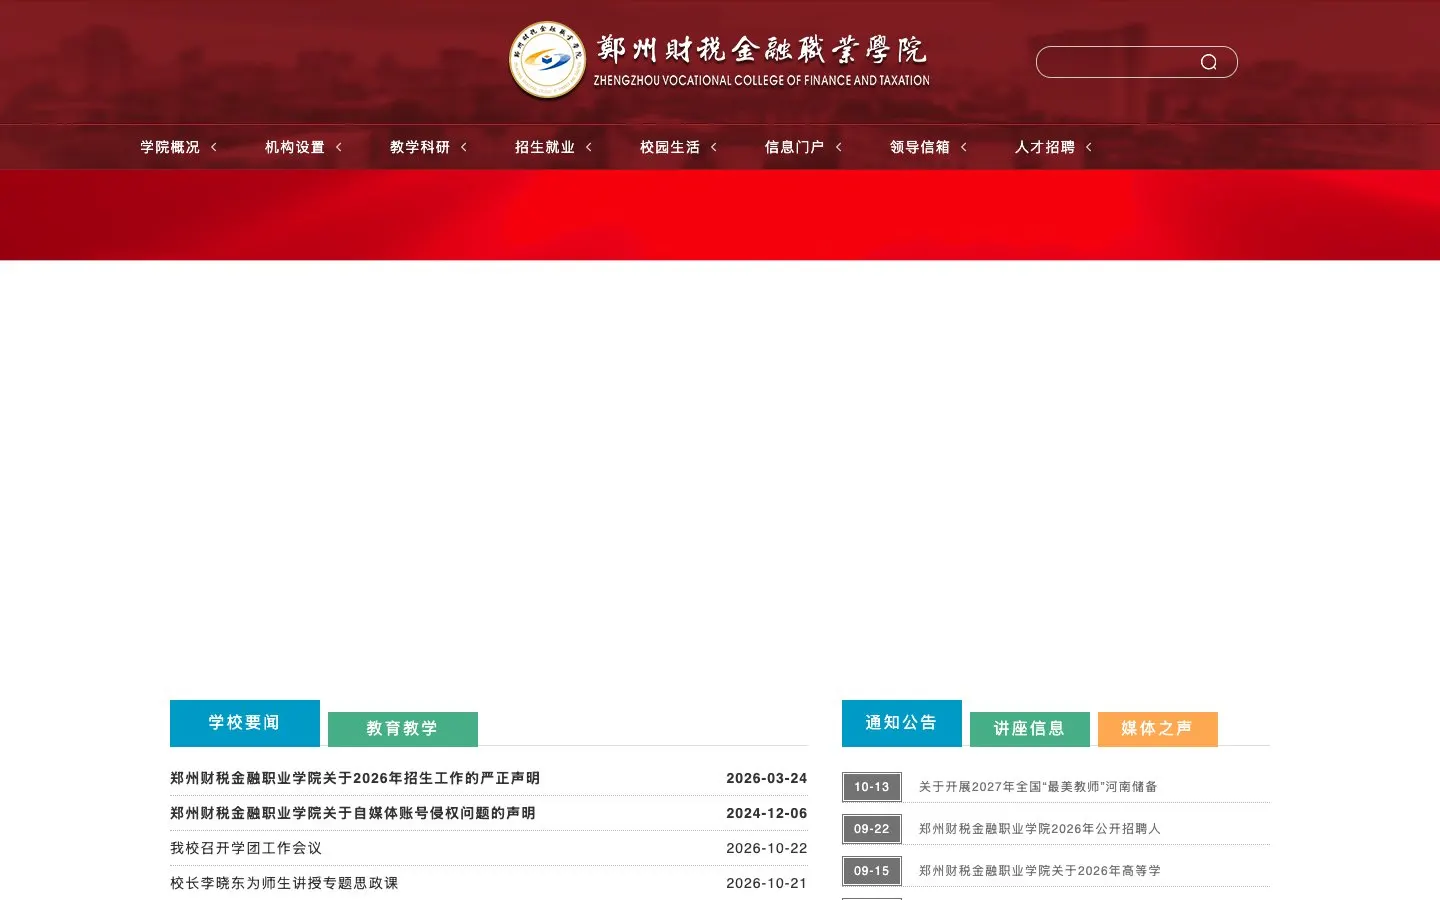Screen dimensions: 1440x900
Task: Click the date 2026-10-21
Action: [x=767, y=883]
